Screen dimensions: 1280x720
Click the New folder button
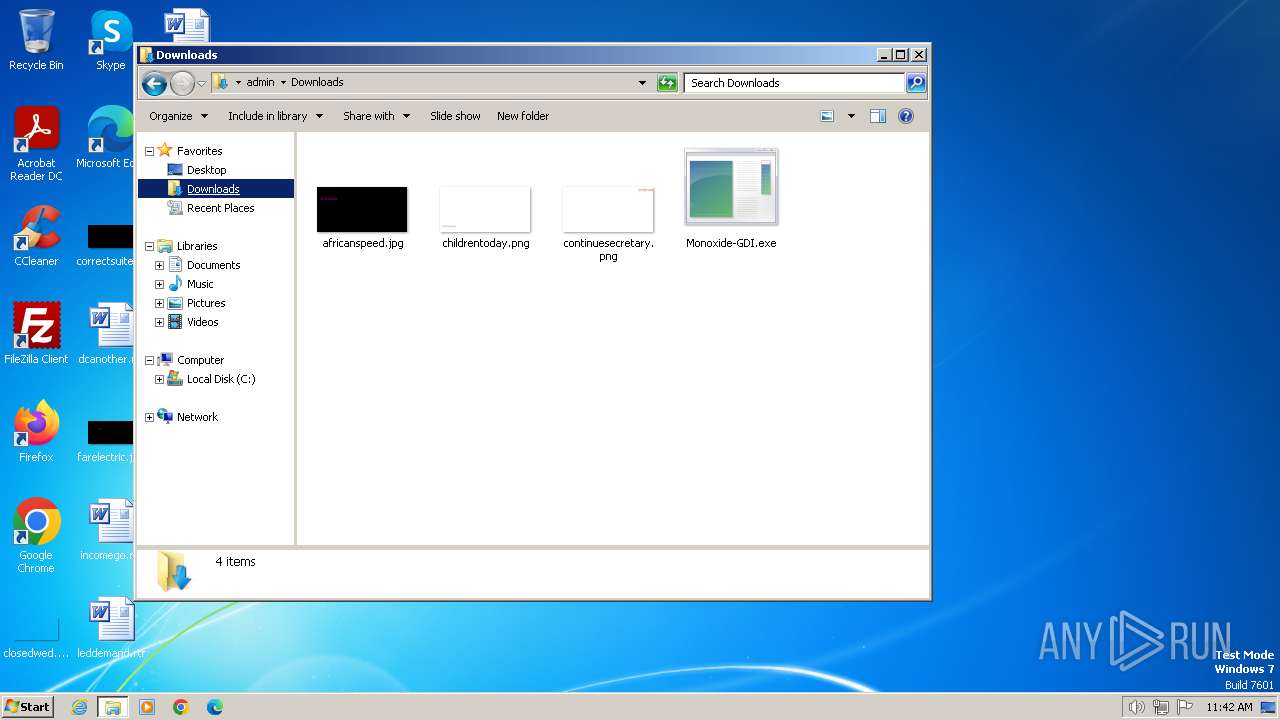[x=523, y=116]
